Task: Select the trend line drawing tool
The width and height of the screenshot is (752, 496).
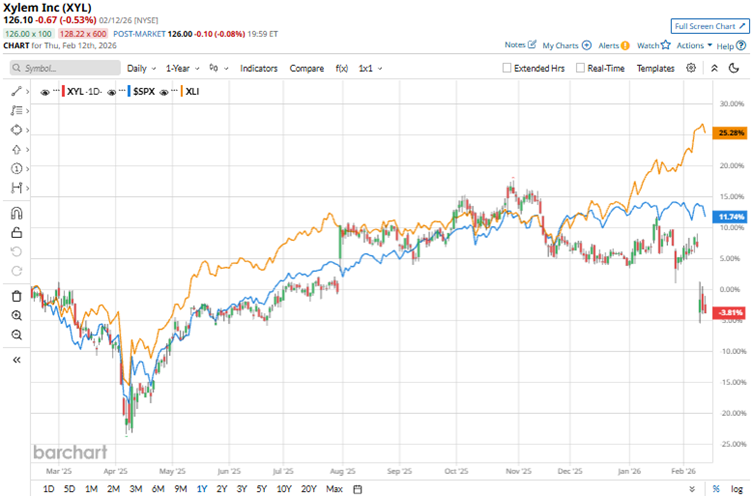Action: (x=16, y=90)
